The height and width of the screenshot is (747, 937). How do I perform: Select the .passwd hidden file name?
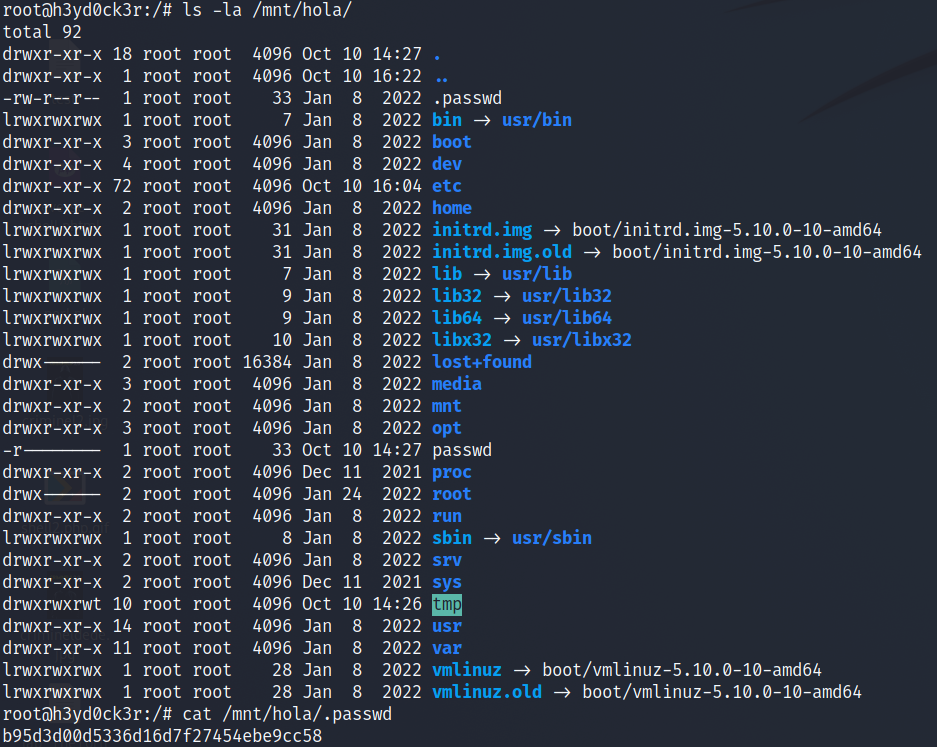tap(463, 97)
